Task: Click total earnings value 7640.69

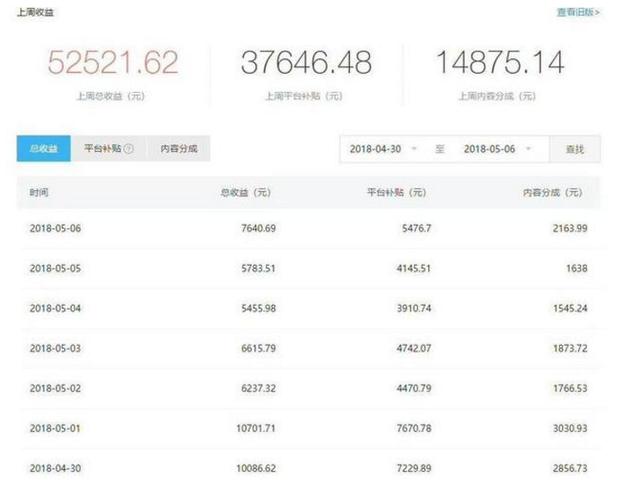Action: tap(258, 228)
